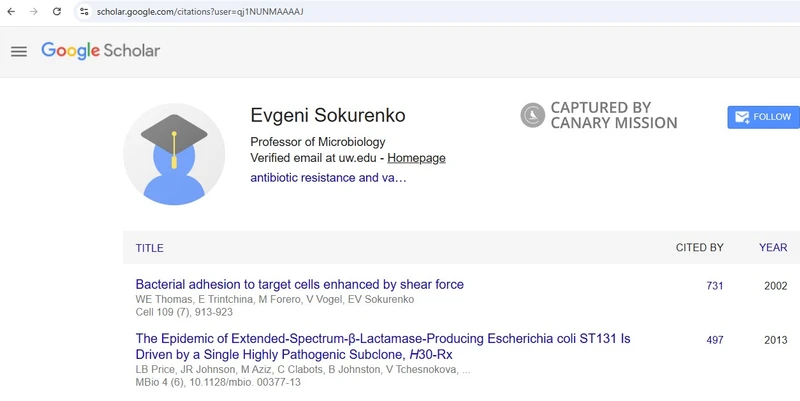Open the Homepage link in the profile
The width and height of the screenshot is (800, 401).
416,158
